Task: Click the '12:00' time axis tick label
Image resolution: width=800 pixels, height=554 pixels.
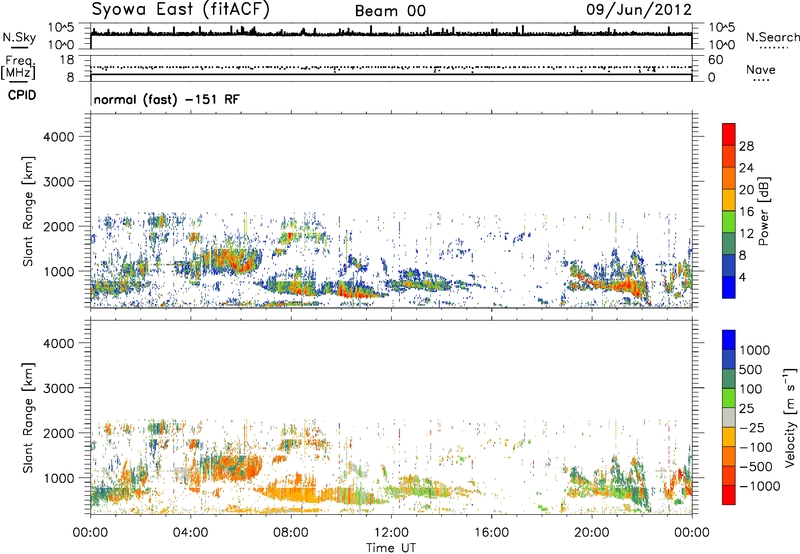Action: tap(391, 533)
